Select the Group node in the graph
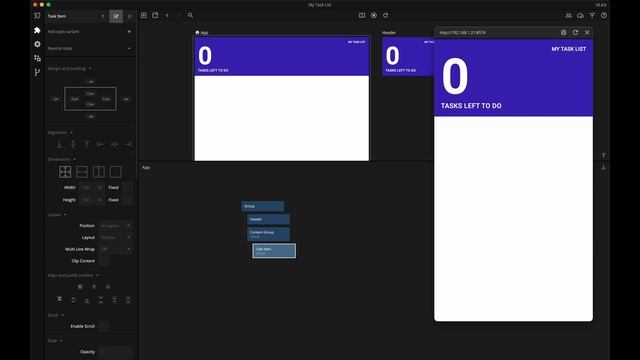This screenshot has width=640, height=360. pos(262,207)
